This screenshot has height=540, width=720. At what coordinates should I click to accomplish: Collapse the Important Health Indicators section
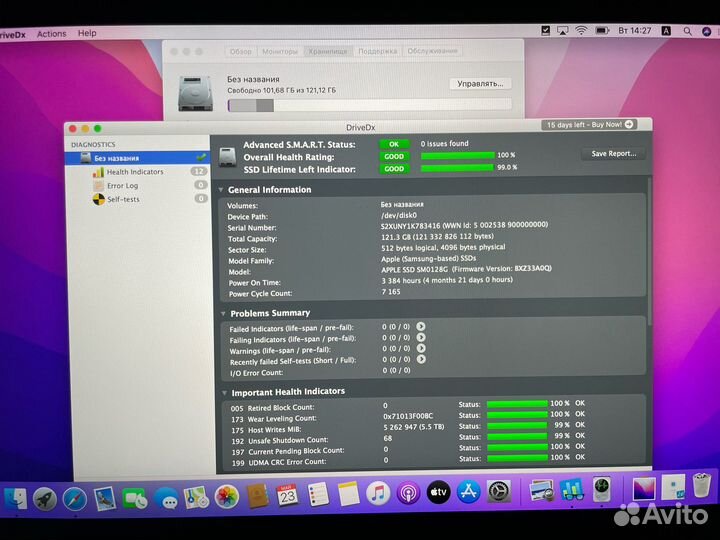[225, 393]
